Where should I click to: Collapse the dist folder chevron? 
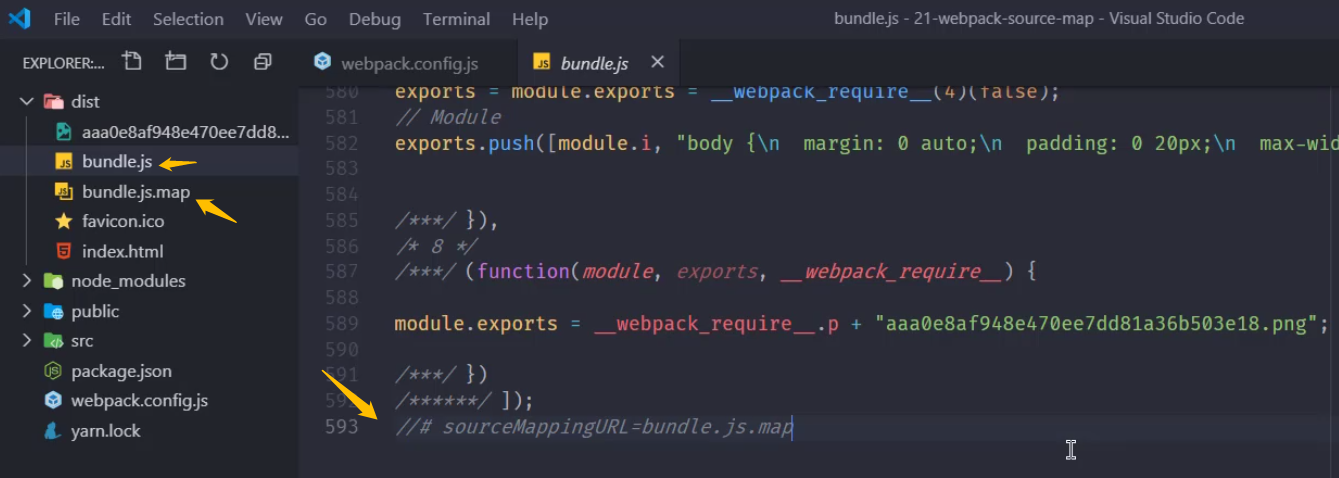pos(26,101)
